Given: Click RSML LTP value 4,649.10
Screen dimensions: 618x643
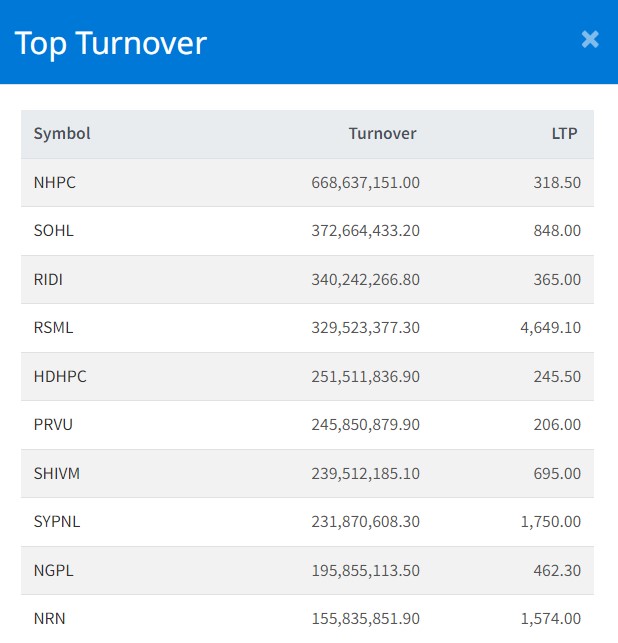Looking at the screenshot, I should pos(550,328).
